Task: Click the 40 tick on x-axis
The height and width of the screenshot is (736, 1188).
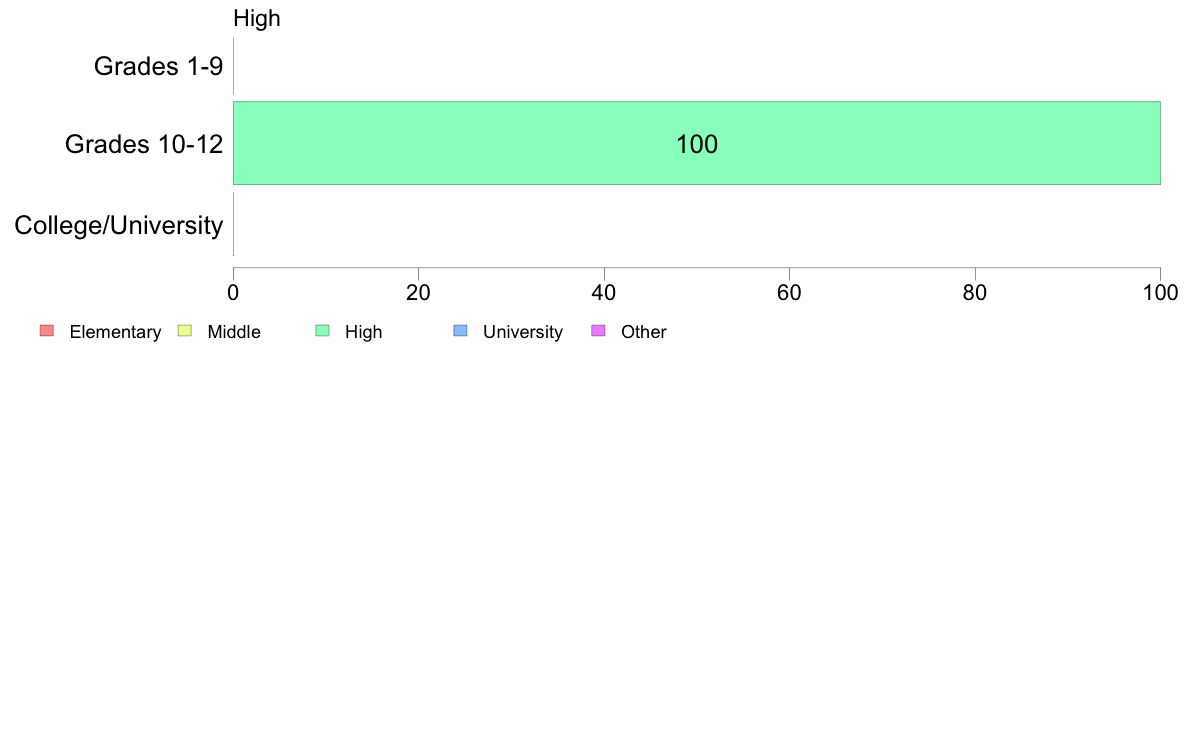Action: [x=604, y=293]
